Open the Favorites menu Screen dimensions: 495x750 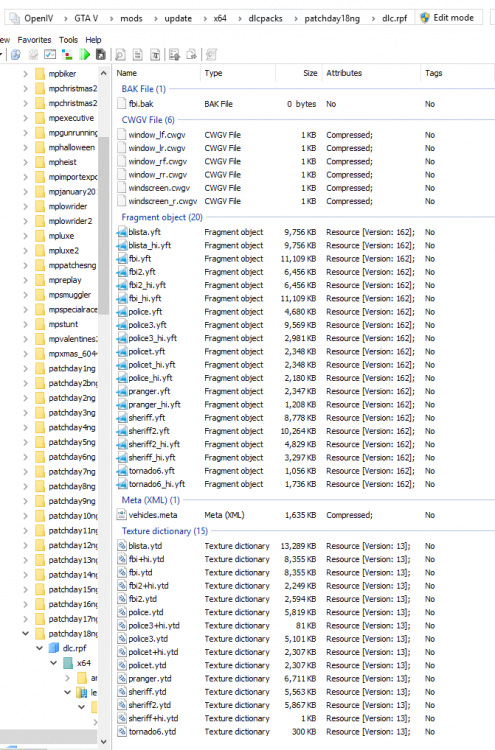pos(34,40)
